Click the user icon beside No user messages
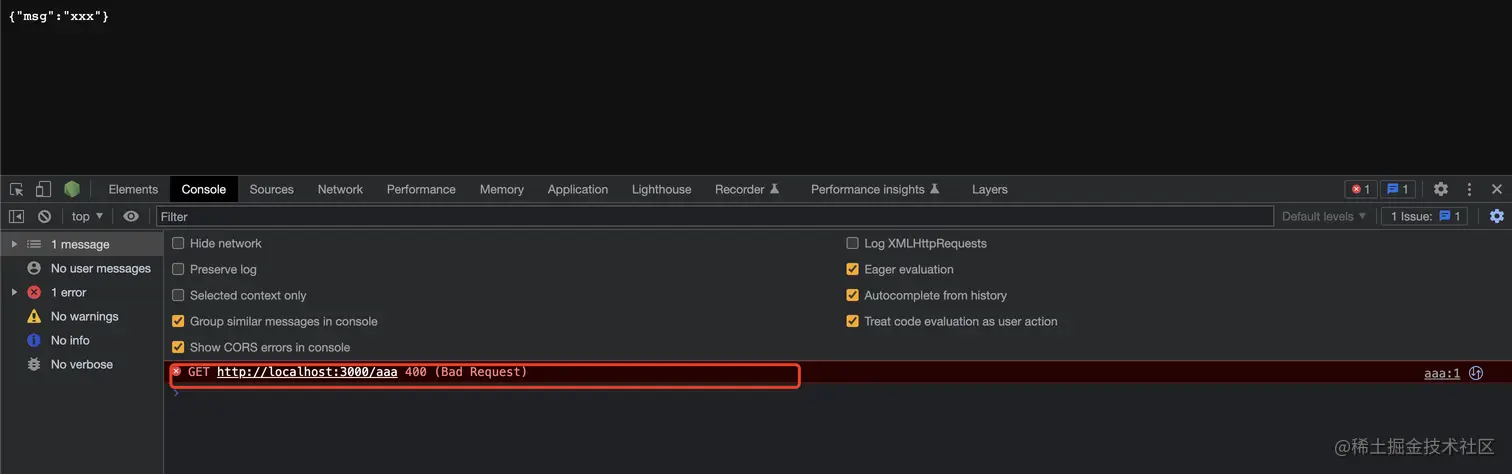Image resolution: width=1512 pixels, height=474 pixels. click(34, 268)
